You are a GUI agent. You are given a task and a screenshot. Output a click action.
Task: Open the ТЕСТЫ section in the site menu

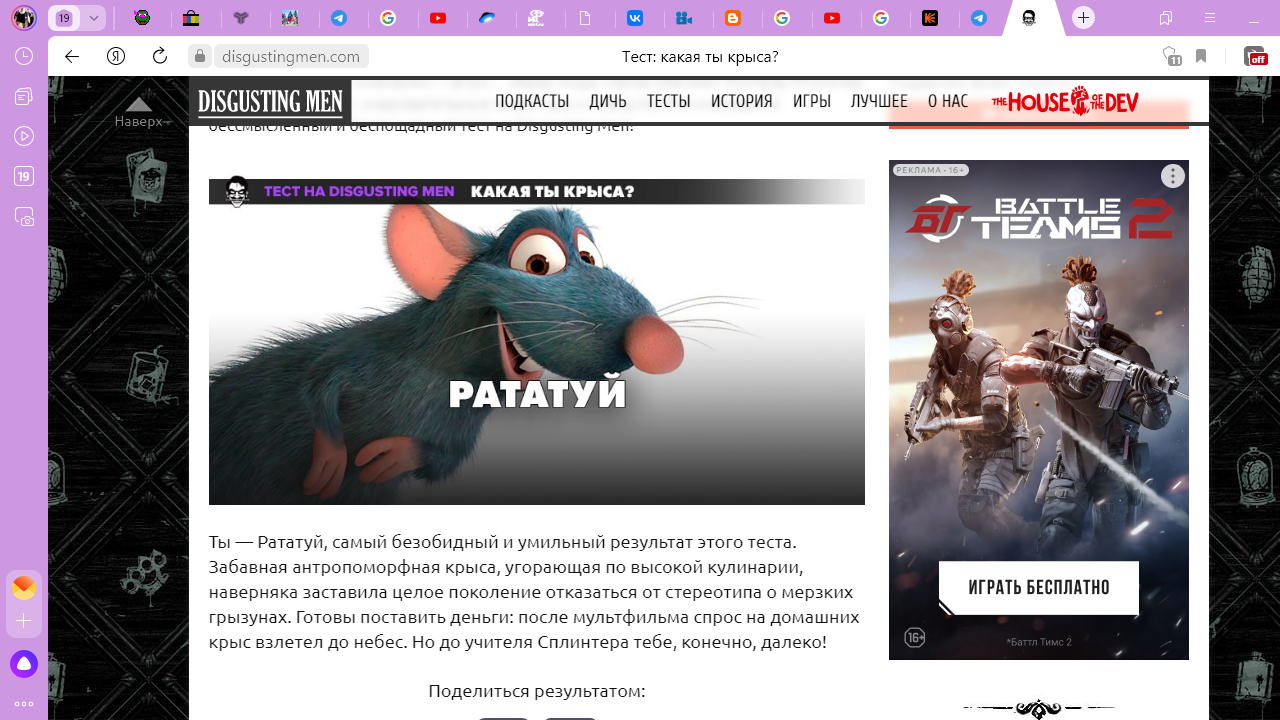[x=668, y=101]
